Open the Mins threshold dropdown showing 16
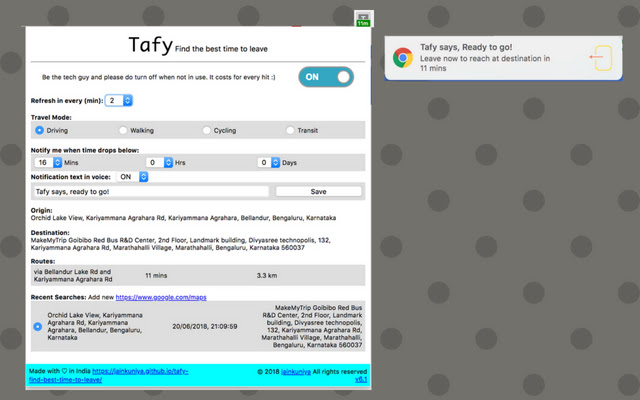This screenshot has width=640, height=400. [48, 162]
